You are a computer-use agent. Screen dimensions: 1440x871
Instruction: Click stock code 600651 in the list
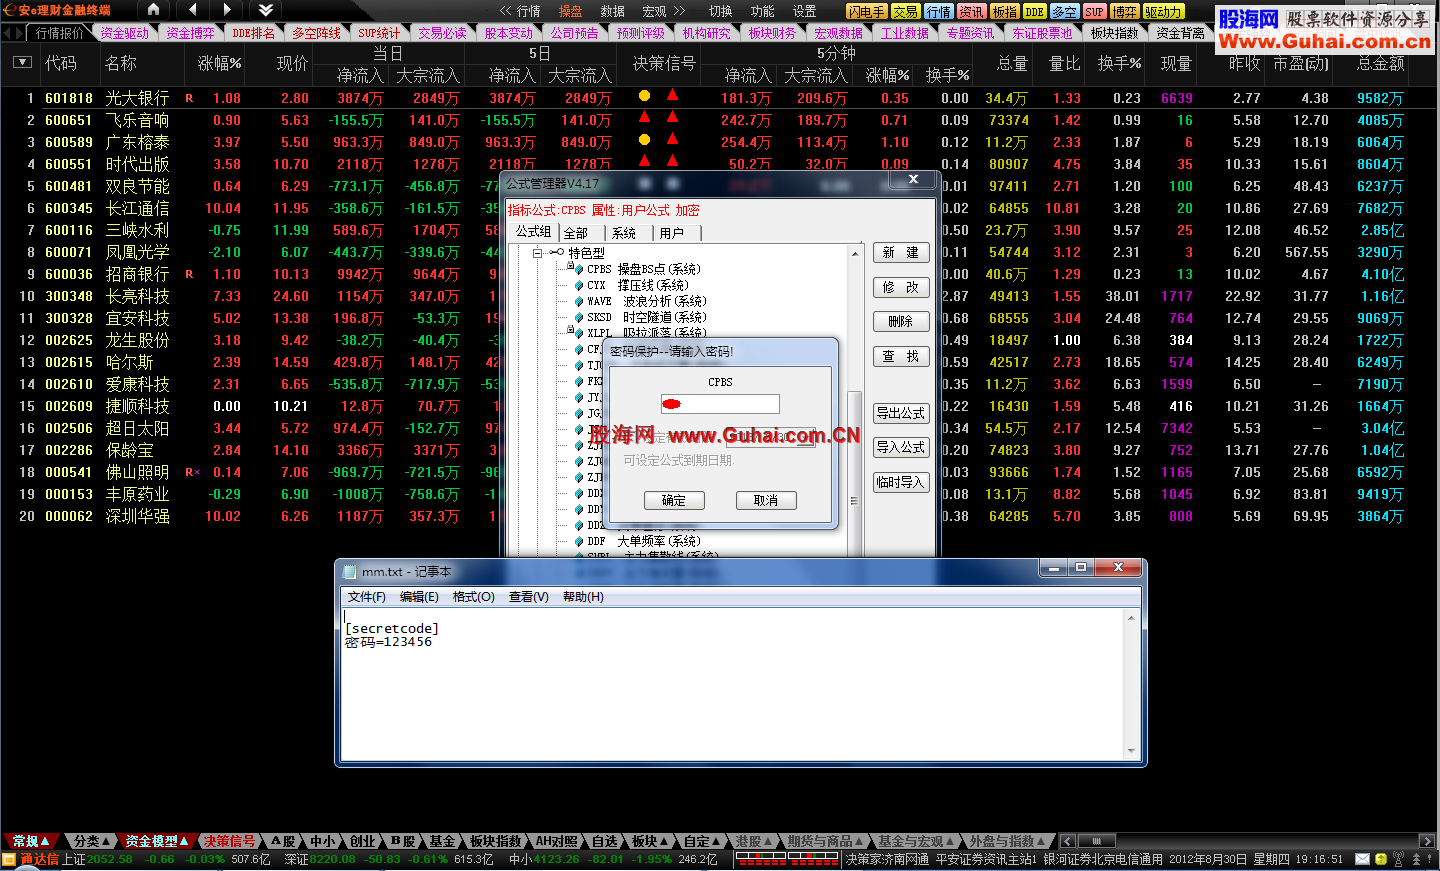(68, 120)
